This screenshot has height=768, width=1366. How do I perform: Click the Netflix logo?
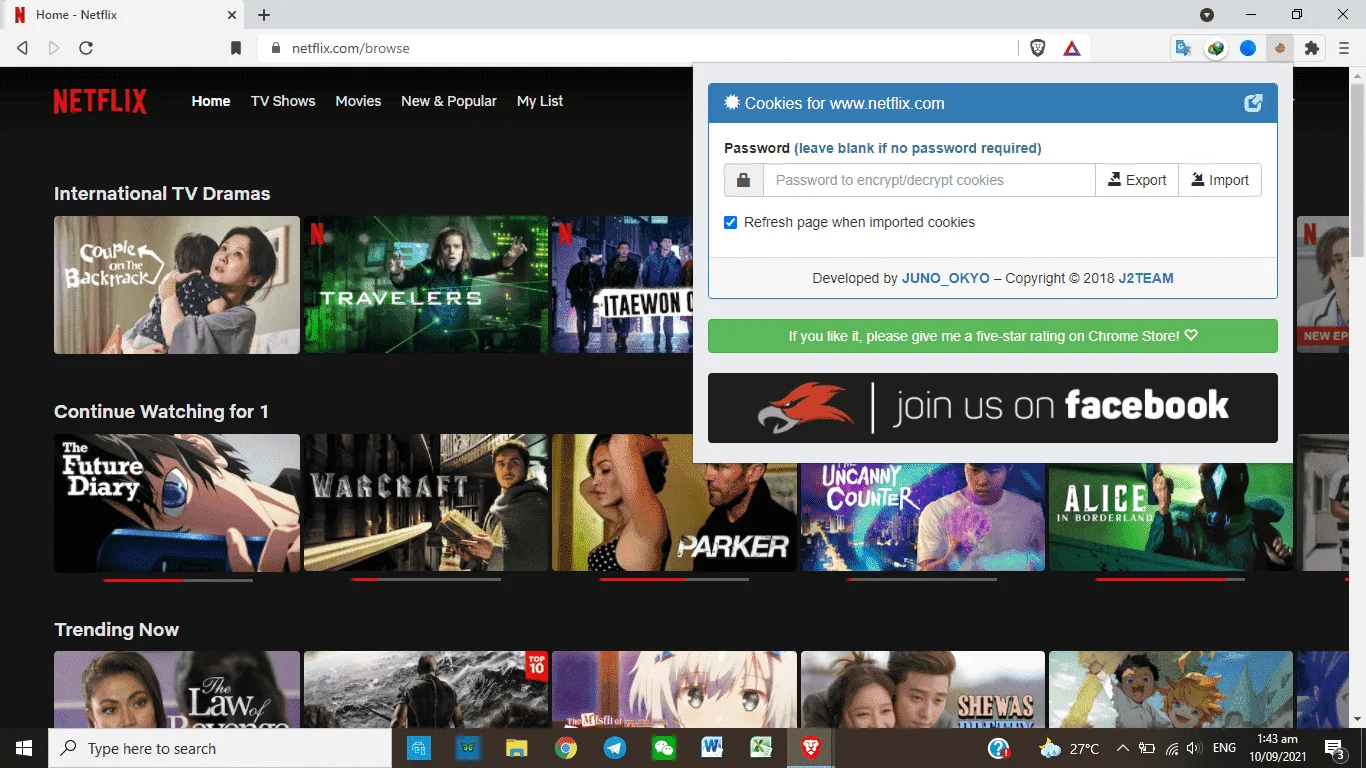pos(100,101)
